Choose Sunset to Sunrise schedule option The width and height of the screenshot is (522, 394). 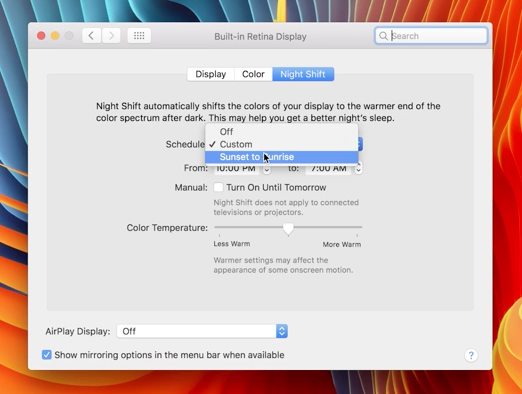[x=281, y=157]
